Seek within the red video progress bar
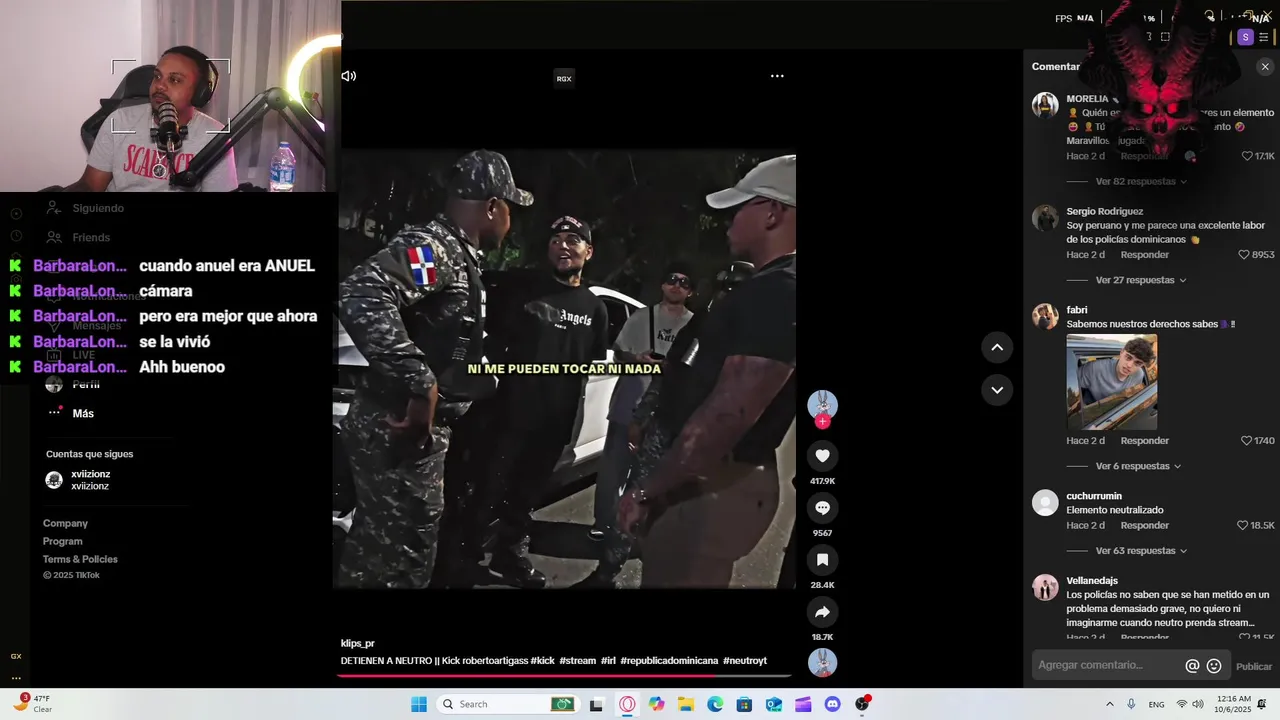This screenshot has width=1280, height=720. pos(564,676)
